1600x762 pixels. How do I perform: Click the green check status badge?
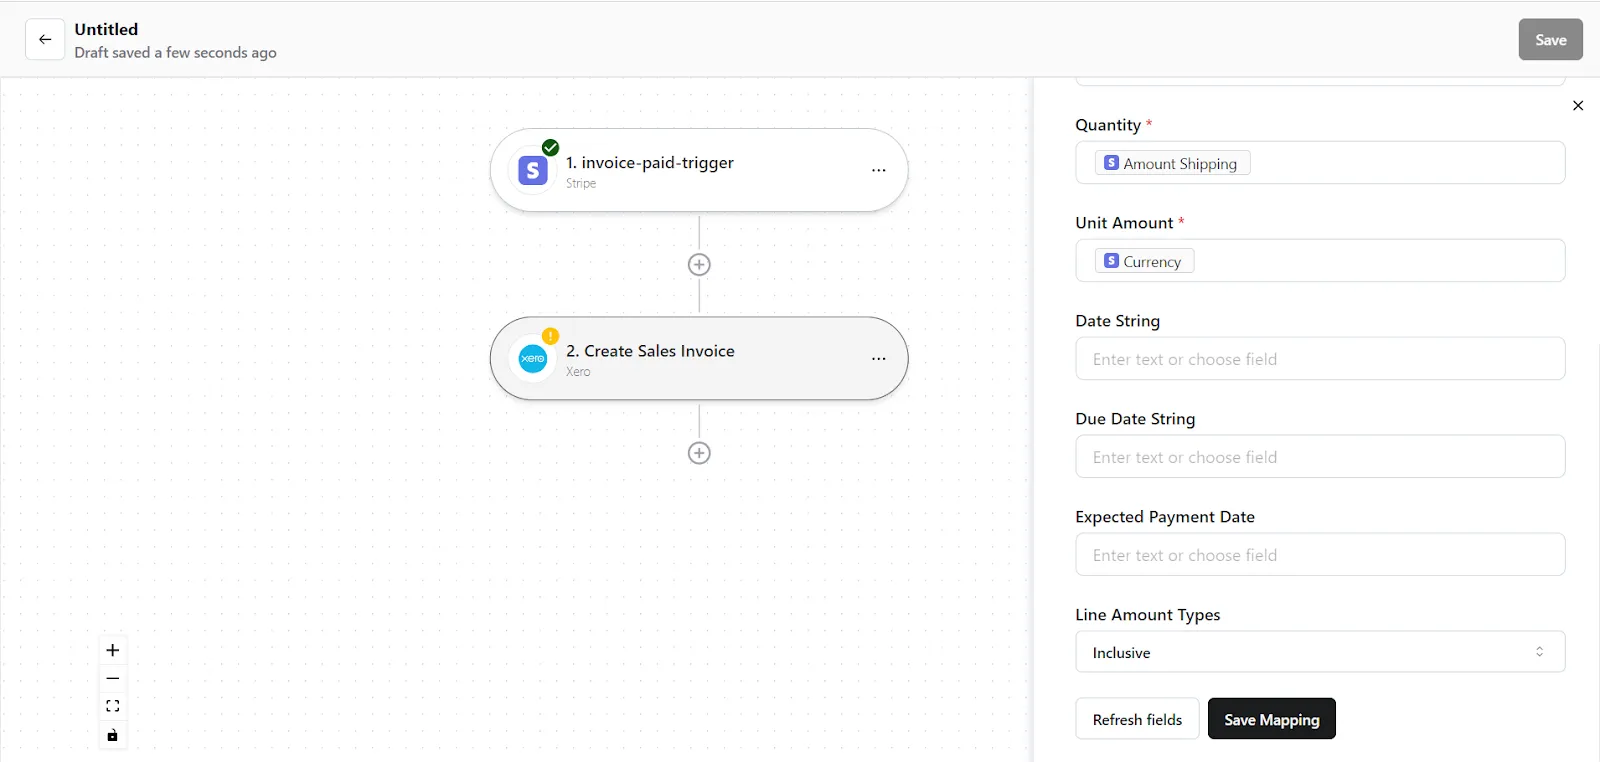point(550,147)
